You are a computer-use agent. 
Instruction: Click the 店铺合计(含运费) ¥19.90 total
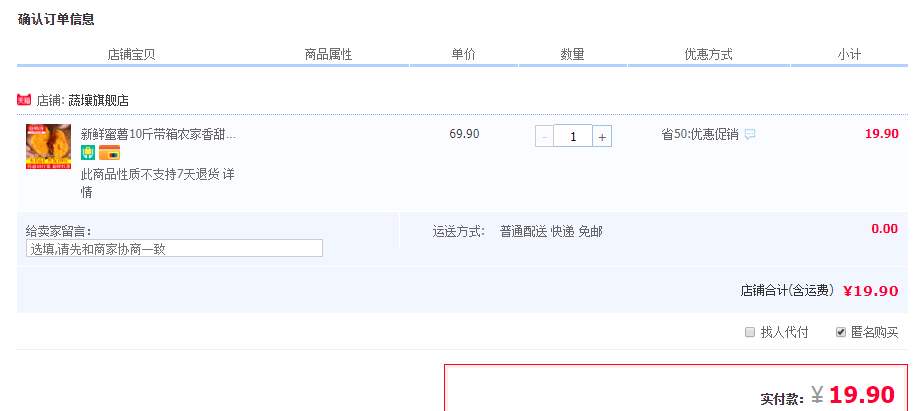(819, 291)
